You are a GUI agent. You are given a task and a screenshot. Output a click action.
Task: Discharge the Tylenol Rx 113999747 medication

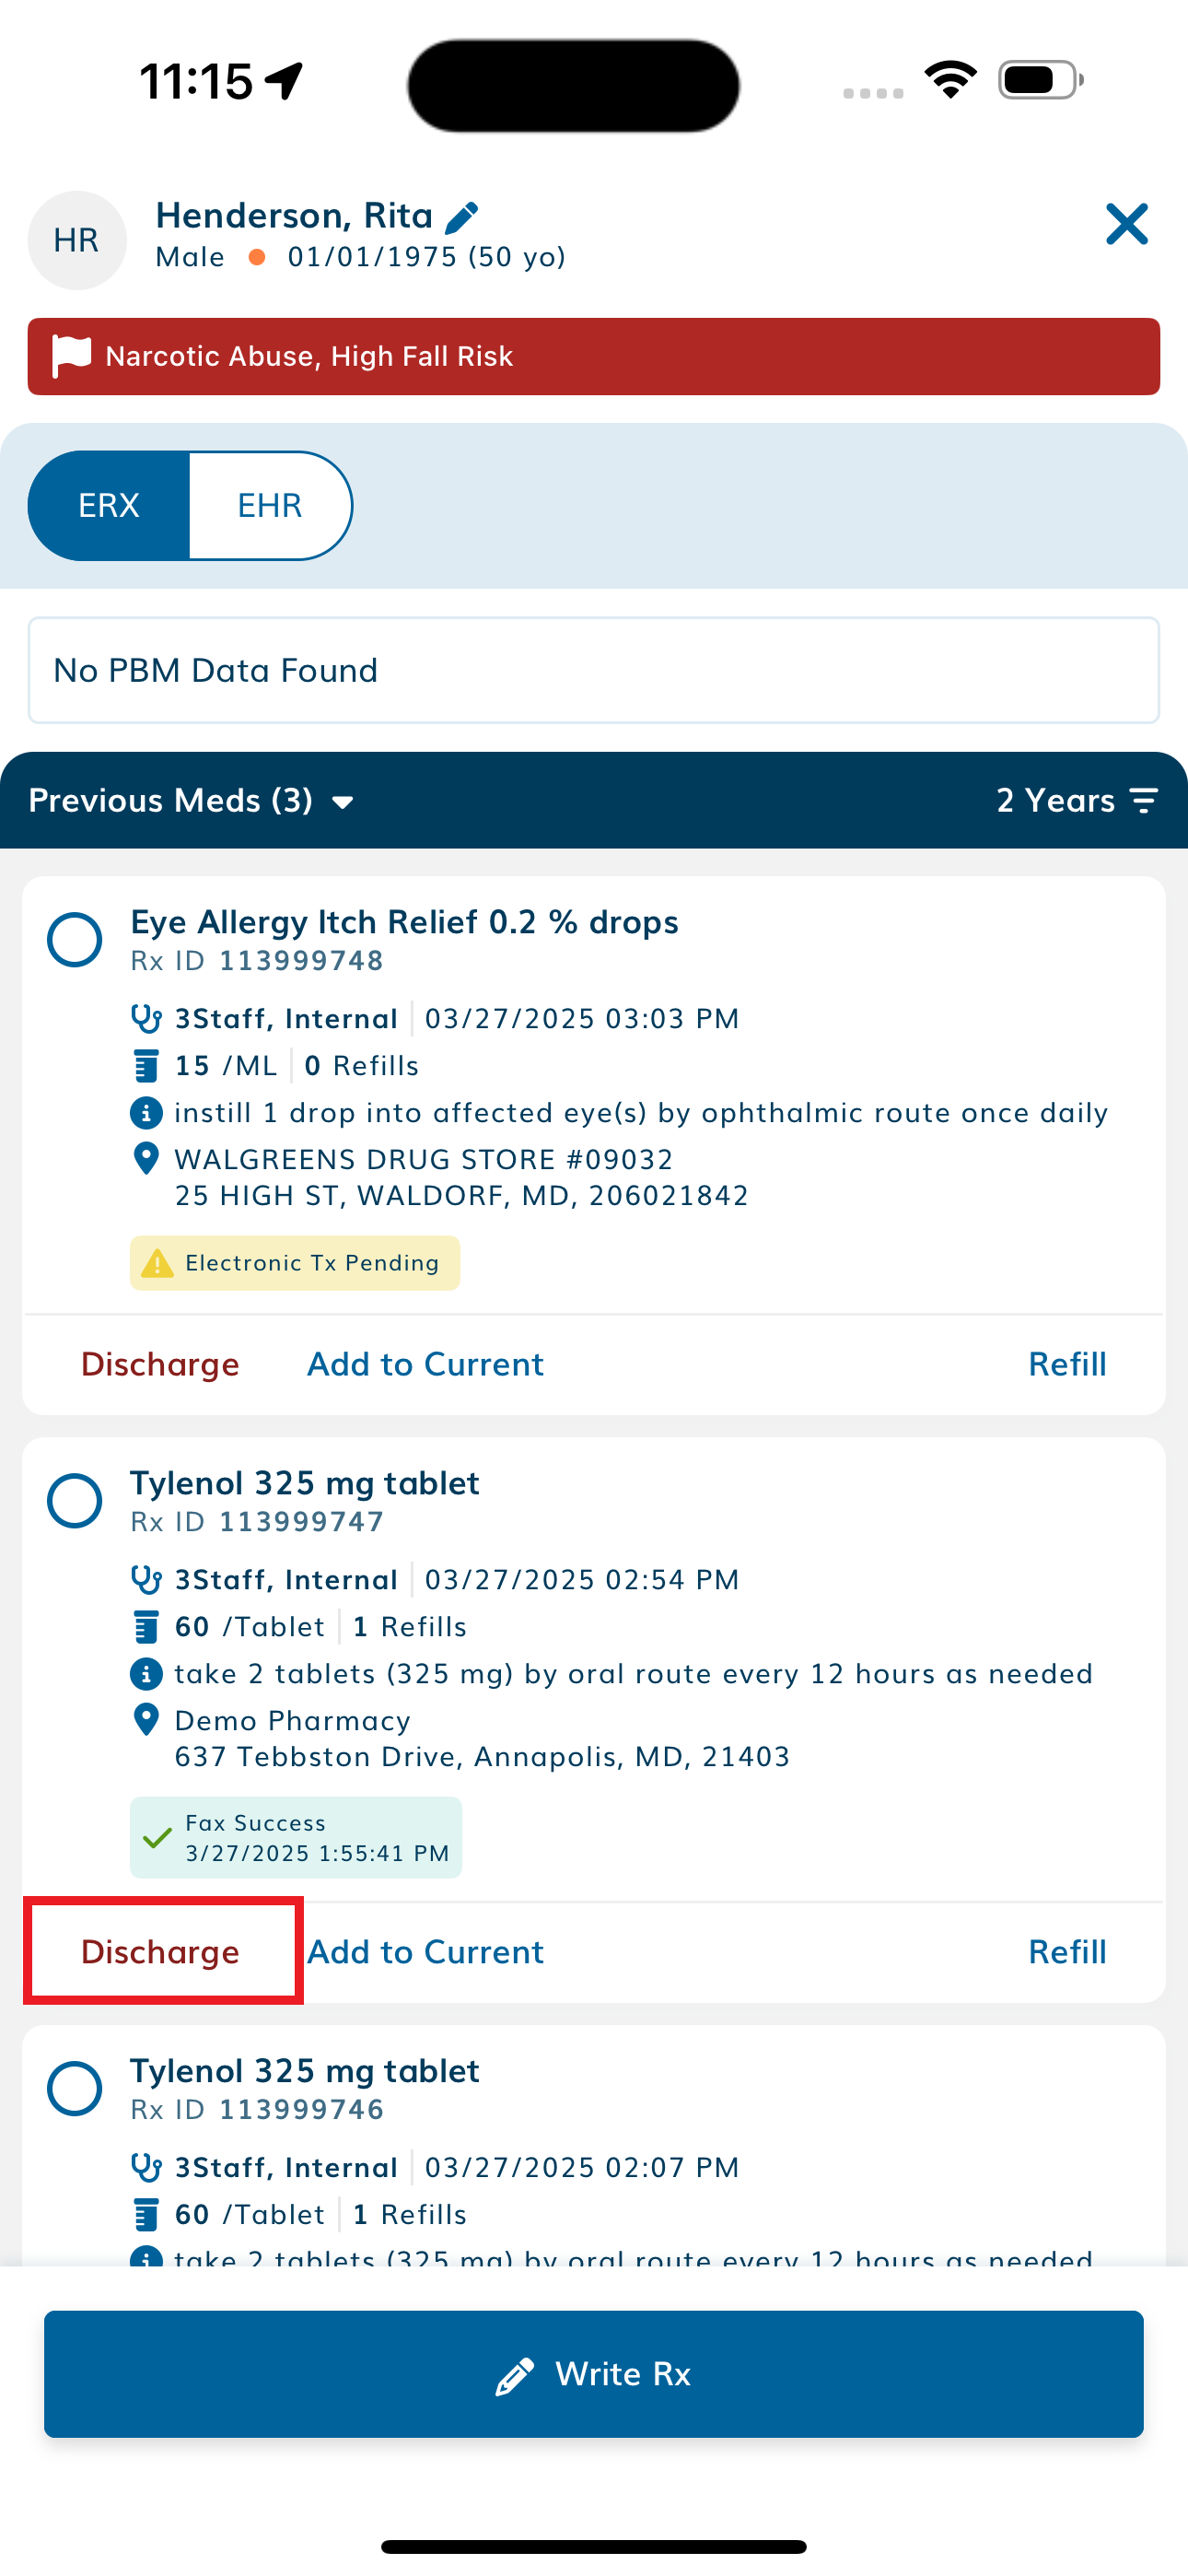(160, 1952)
